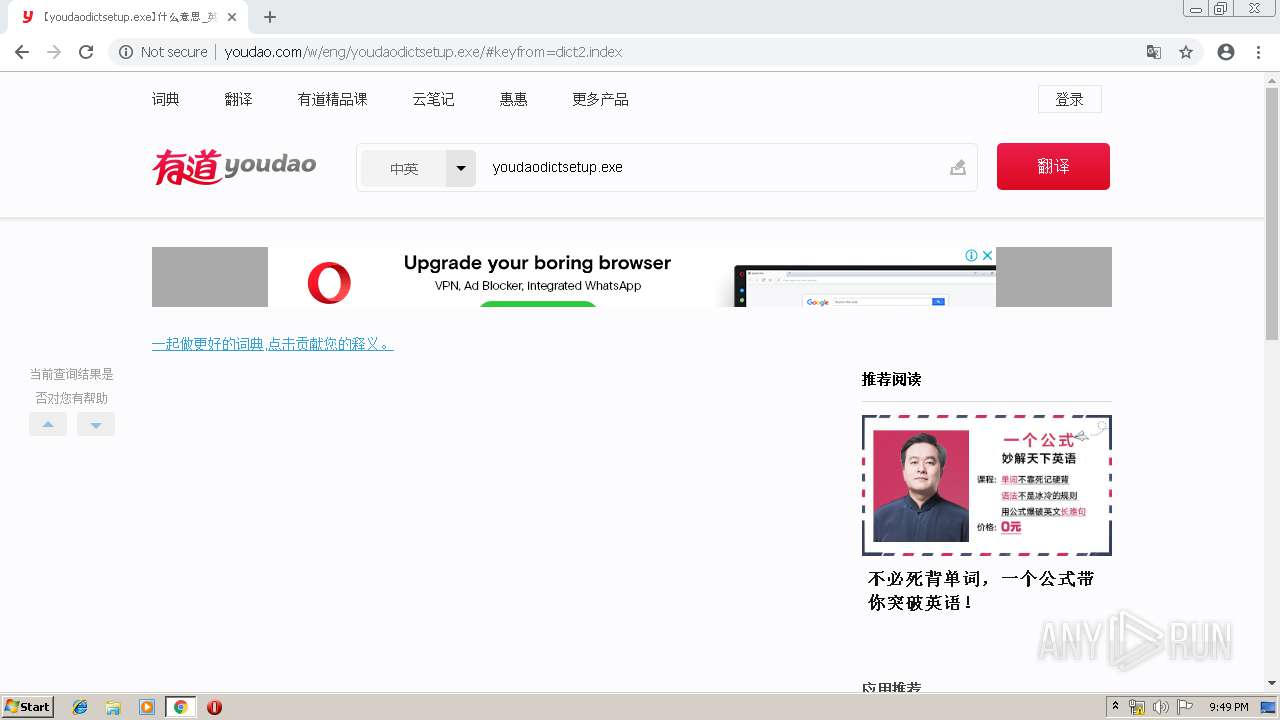Open Windows Explorer from the taskbar
Screen dimensions: 1280x720
(113, 707)
